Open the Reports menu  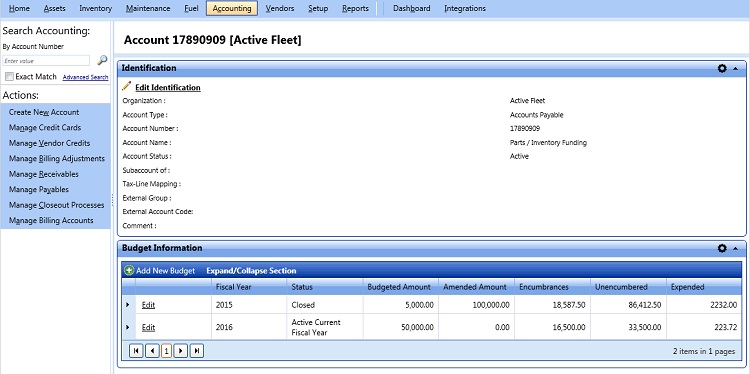(x=355, y=8)
